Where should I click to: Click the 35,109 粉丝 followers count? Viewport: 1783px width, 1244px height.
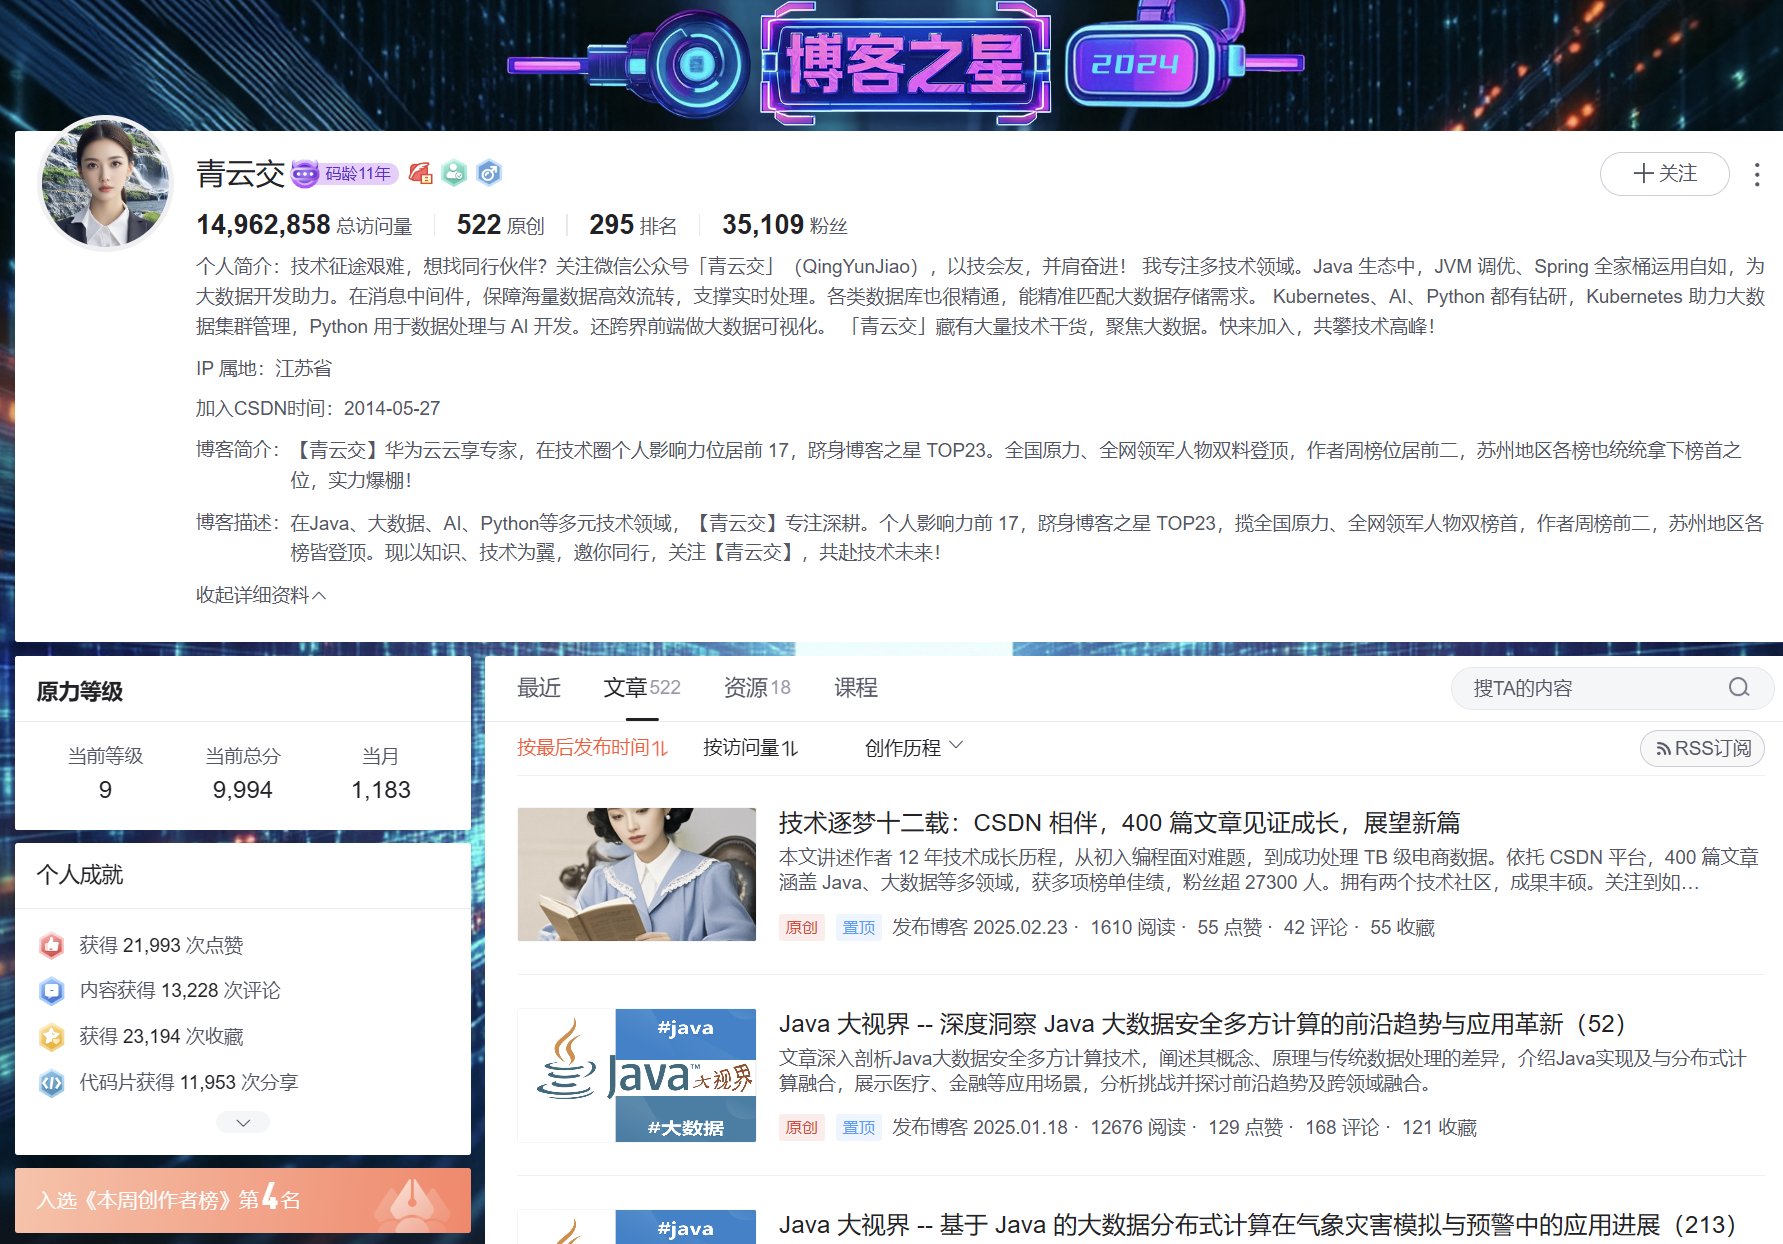tap(785, 225)
